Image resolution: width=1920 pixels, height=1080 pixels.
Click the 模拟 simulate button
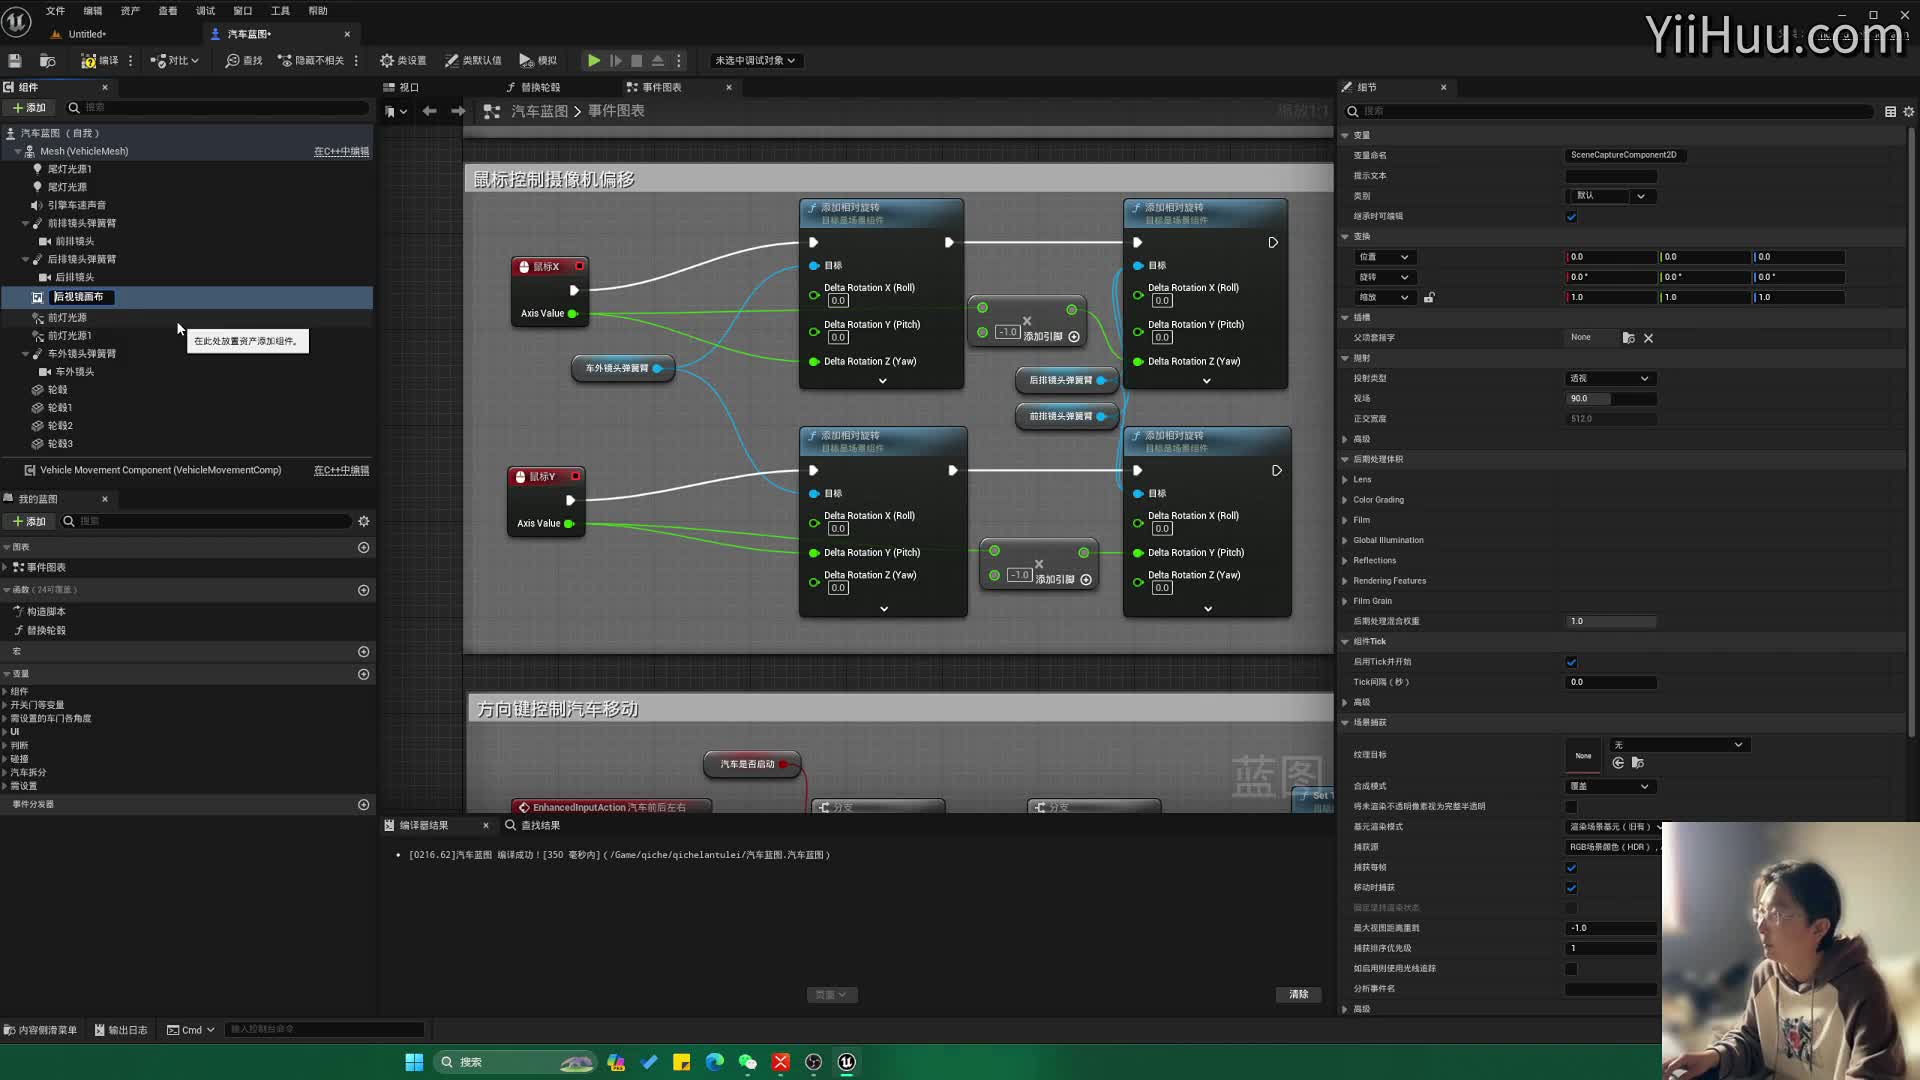pos(538,61)
